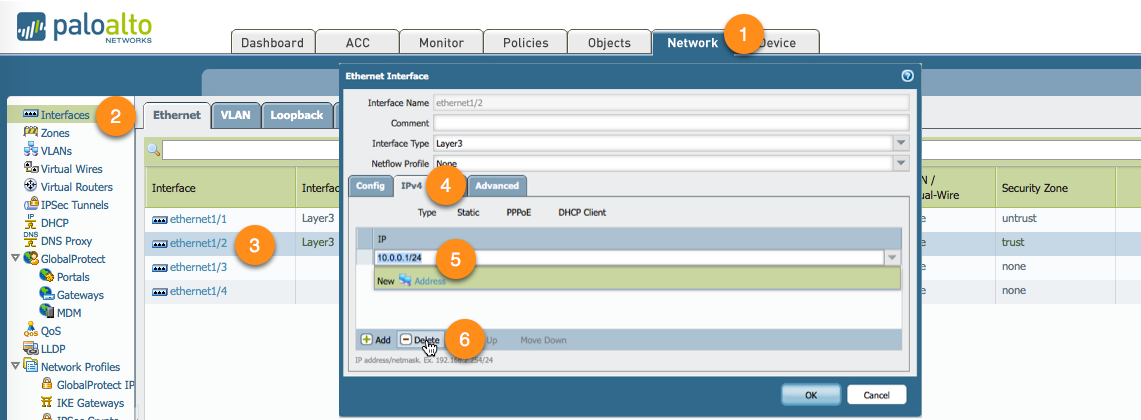Select the DHCP Client type option
The width and height of the screenshot is (1141, 420).
[x=582, y=213]
